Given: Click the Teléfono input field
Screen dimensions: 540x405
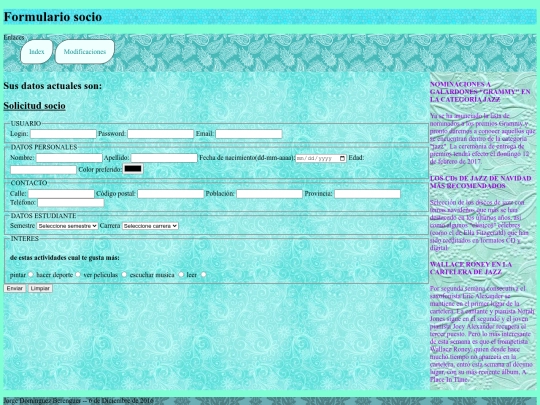Looking at the screenshot, I should (71, 203).
